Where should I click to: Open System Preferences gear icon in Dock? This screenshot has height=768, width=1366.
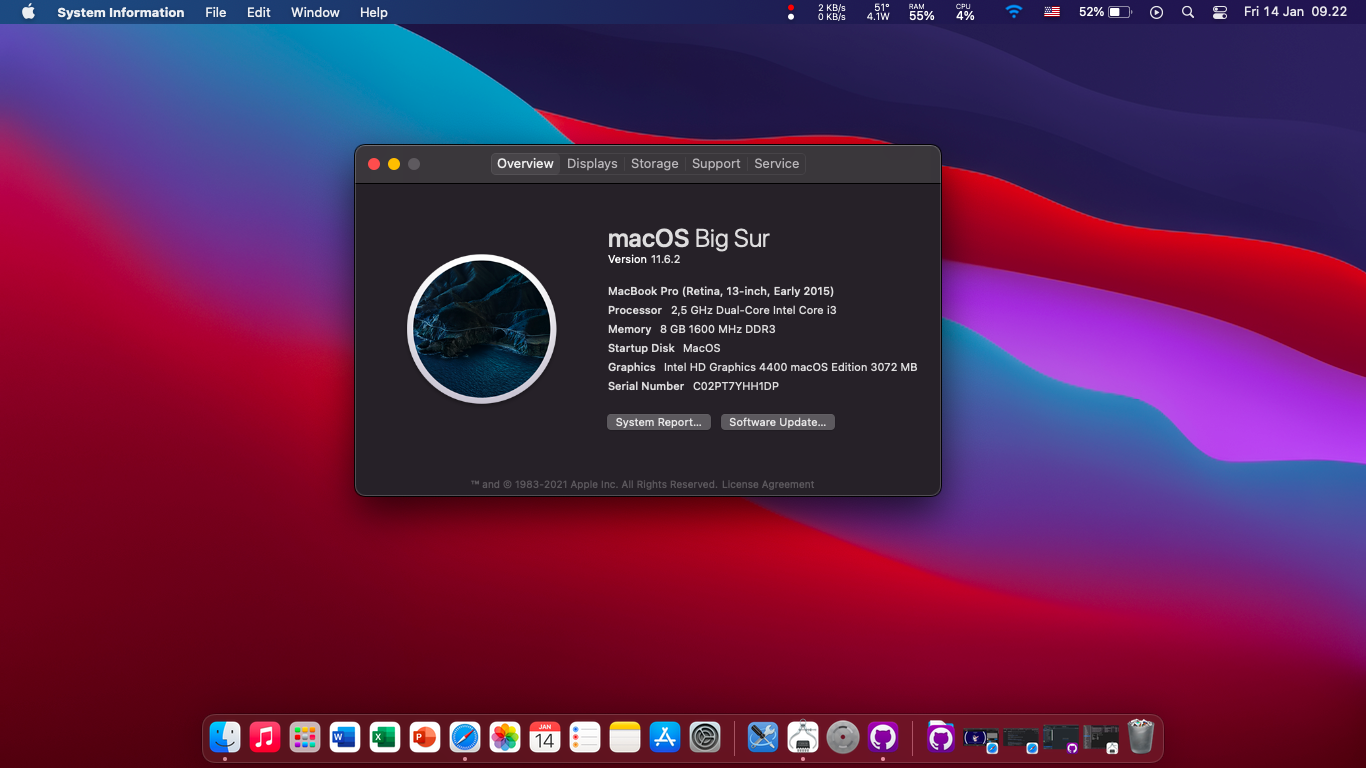coord(705,738)
